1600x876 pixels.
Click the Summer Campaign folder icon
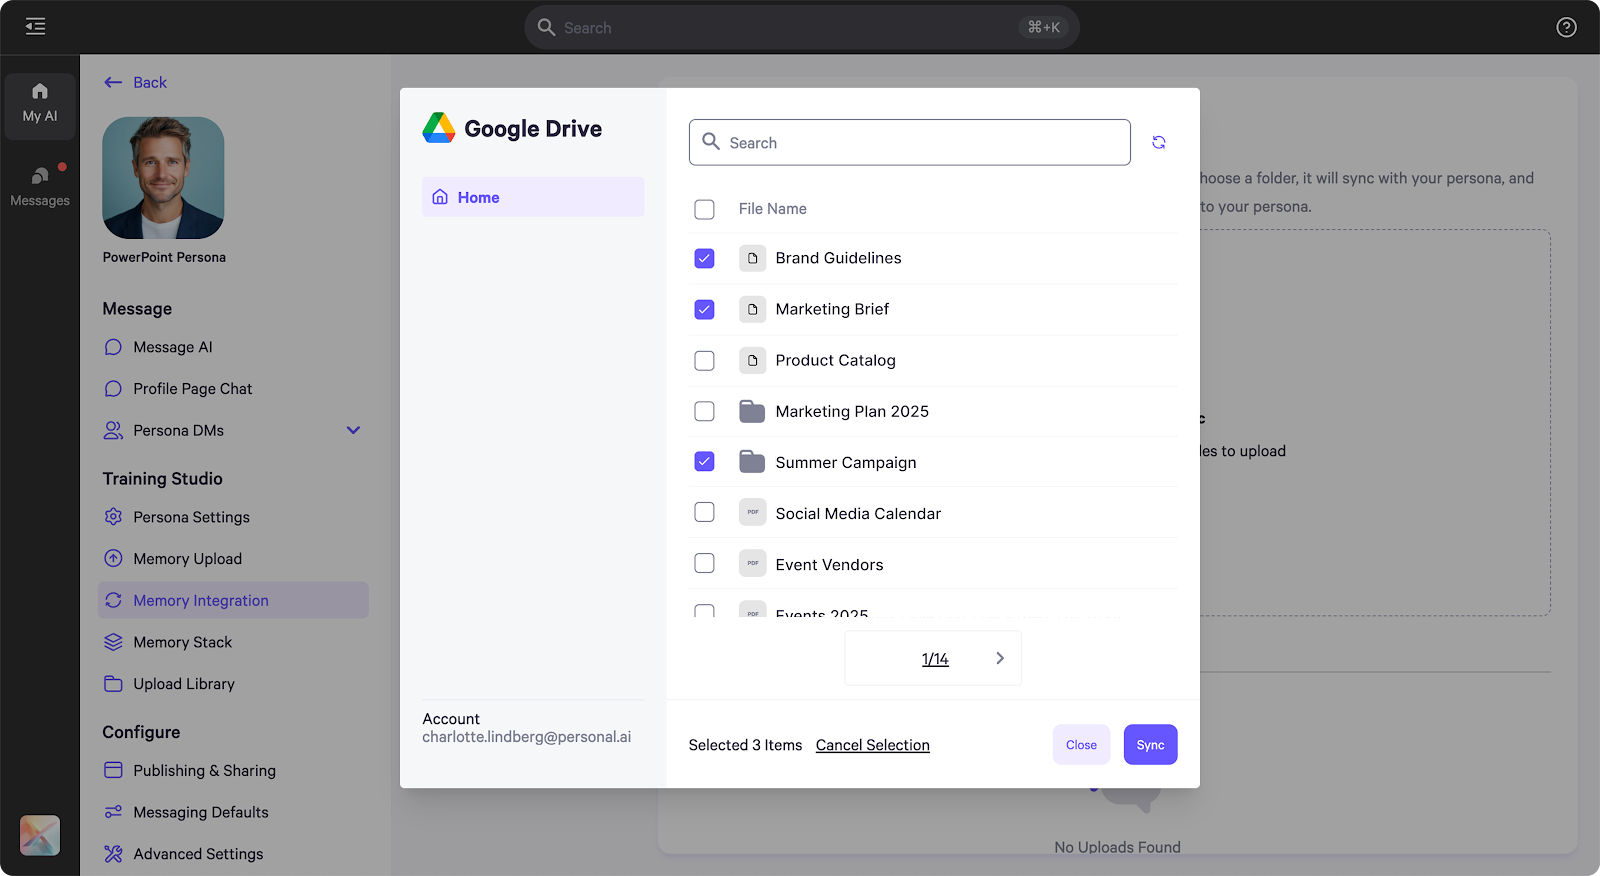click(752, 461)
